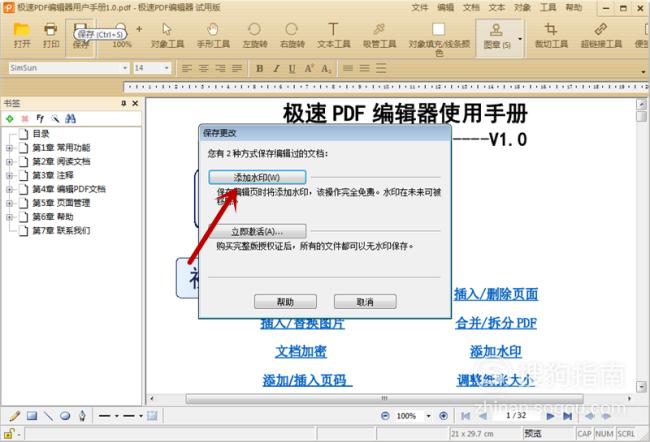Click the 打印 printer icon
Image resolution: width=650 pixels, height=442 pixels.
(x=51, y=35)
